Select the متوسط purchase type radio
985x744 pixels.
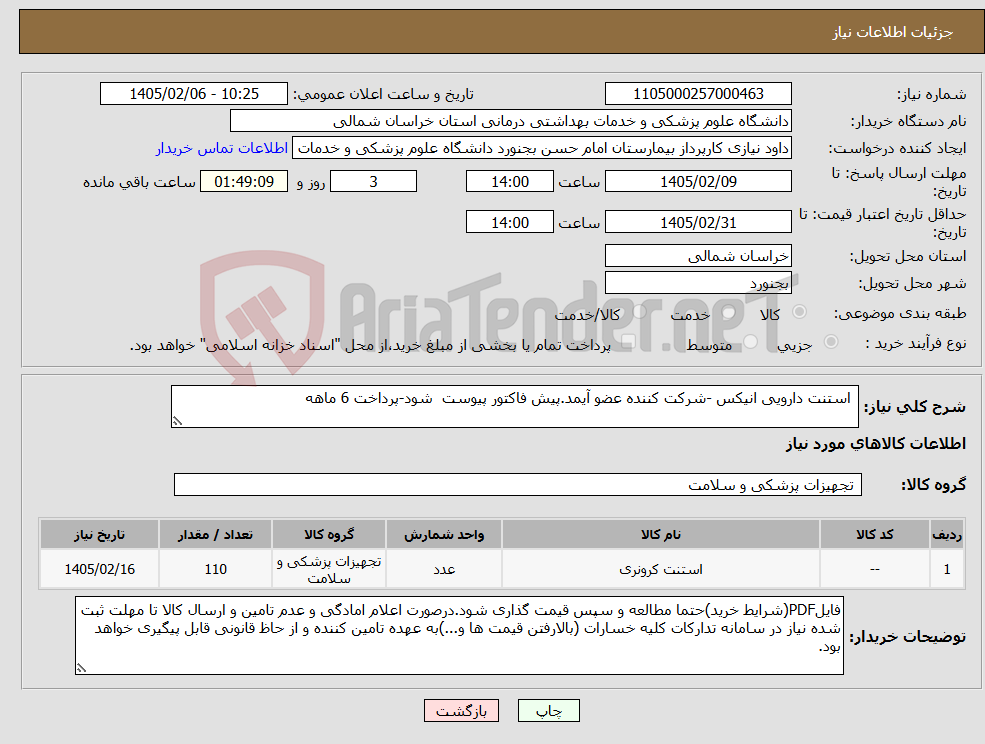point(750,341)
